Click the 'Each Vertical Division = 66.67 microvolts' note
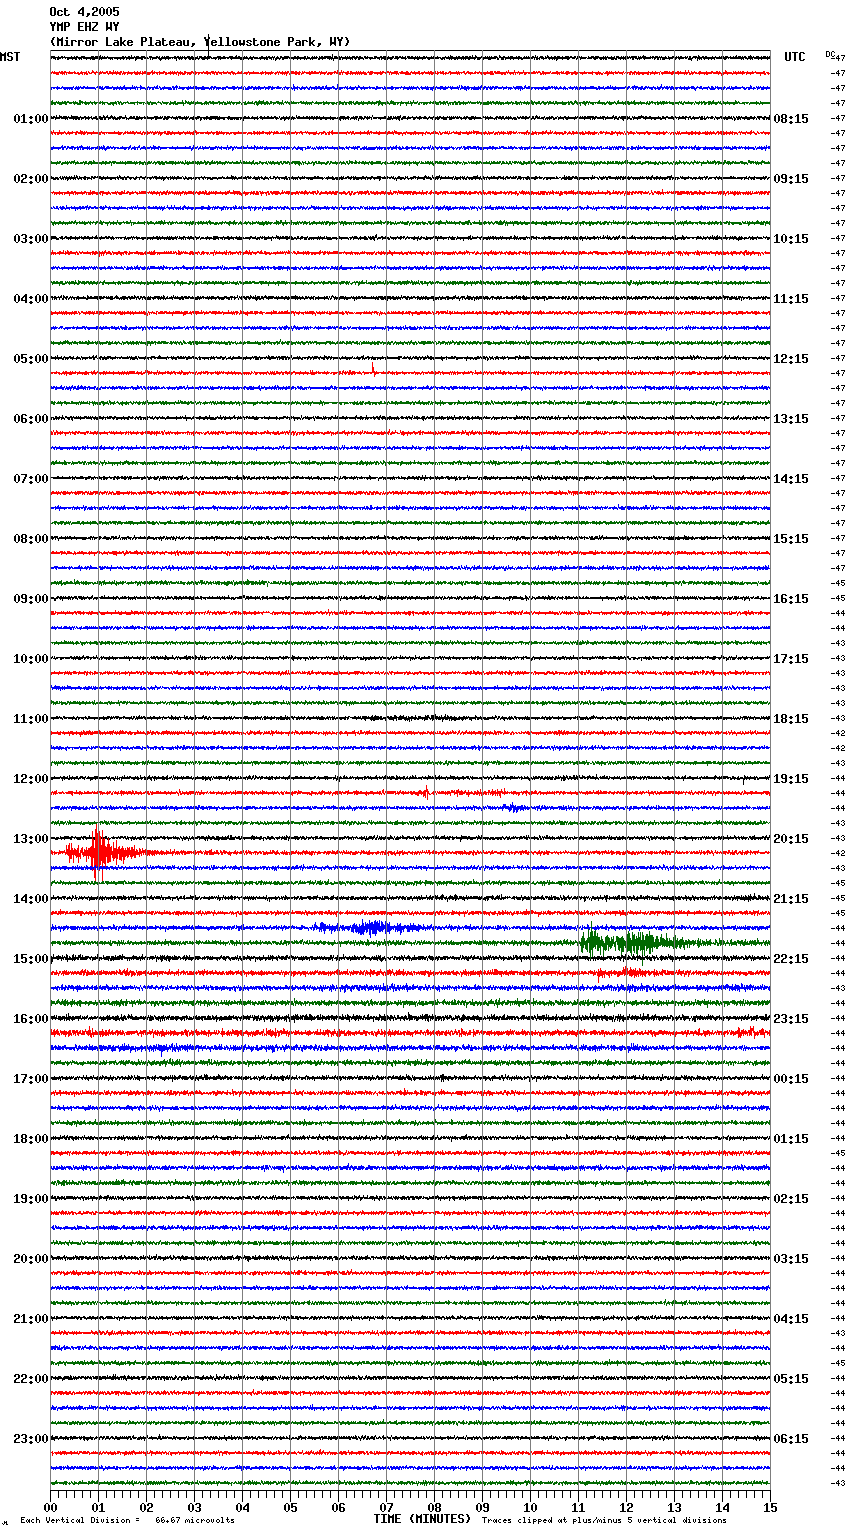 pyautogui.click(x=127, y=1521)
